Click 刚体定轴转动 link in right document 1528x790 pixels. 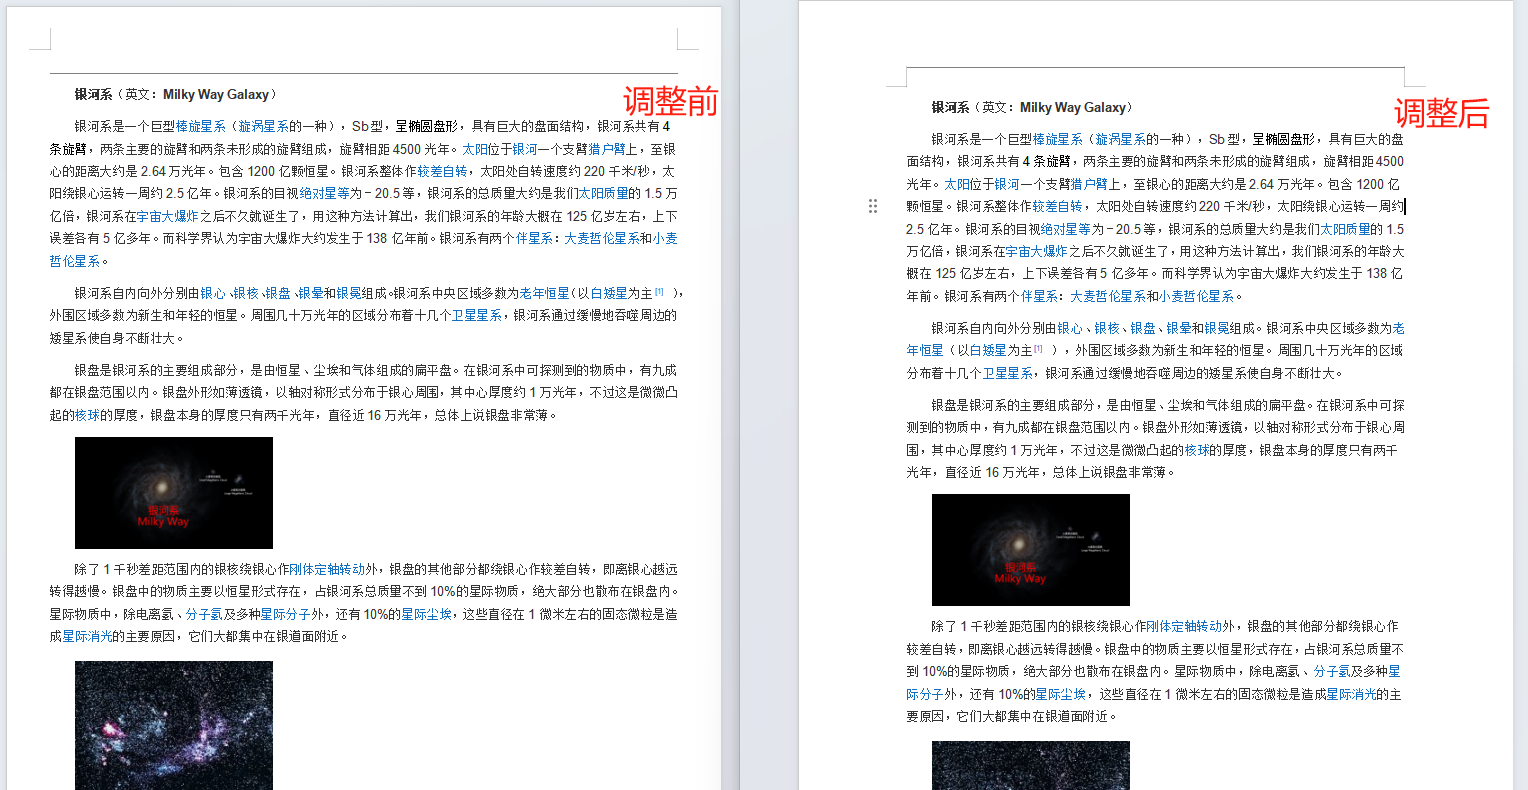click(1184, 626)
